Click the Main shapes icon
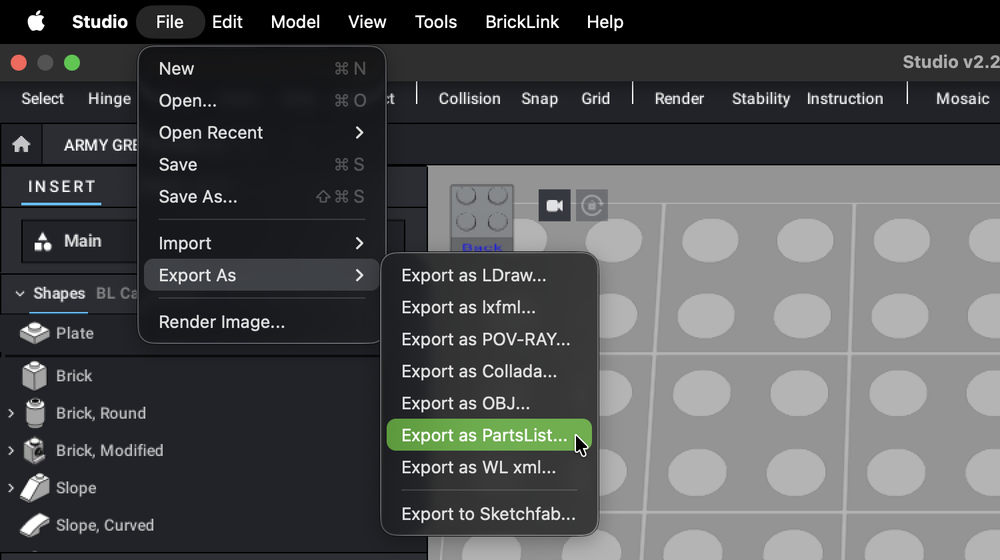Image resolution: width=1000 pixels, height=560 pixels. [43, 241]
